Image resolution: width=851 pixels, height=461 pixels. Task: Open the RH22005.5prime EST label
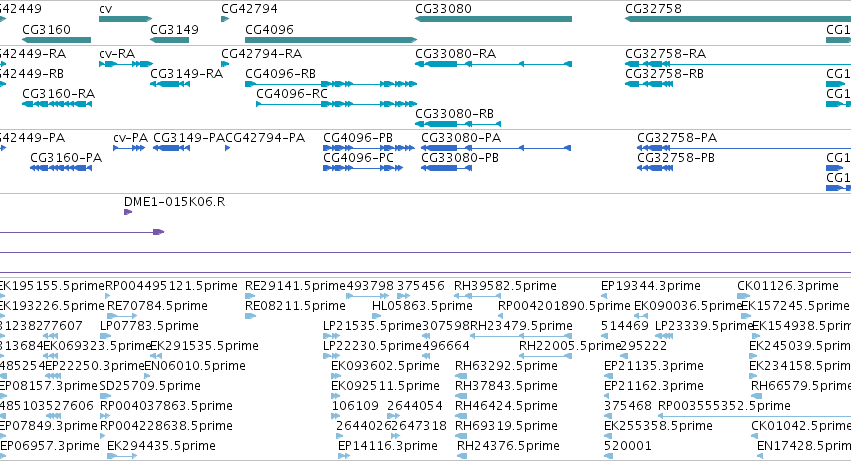pos(570,346)
